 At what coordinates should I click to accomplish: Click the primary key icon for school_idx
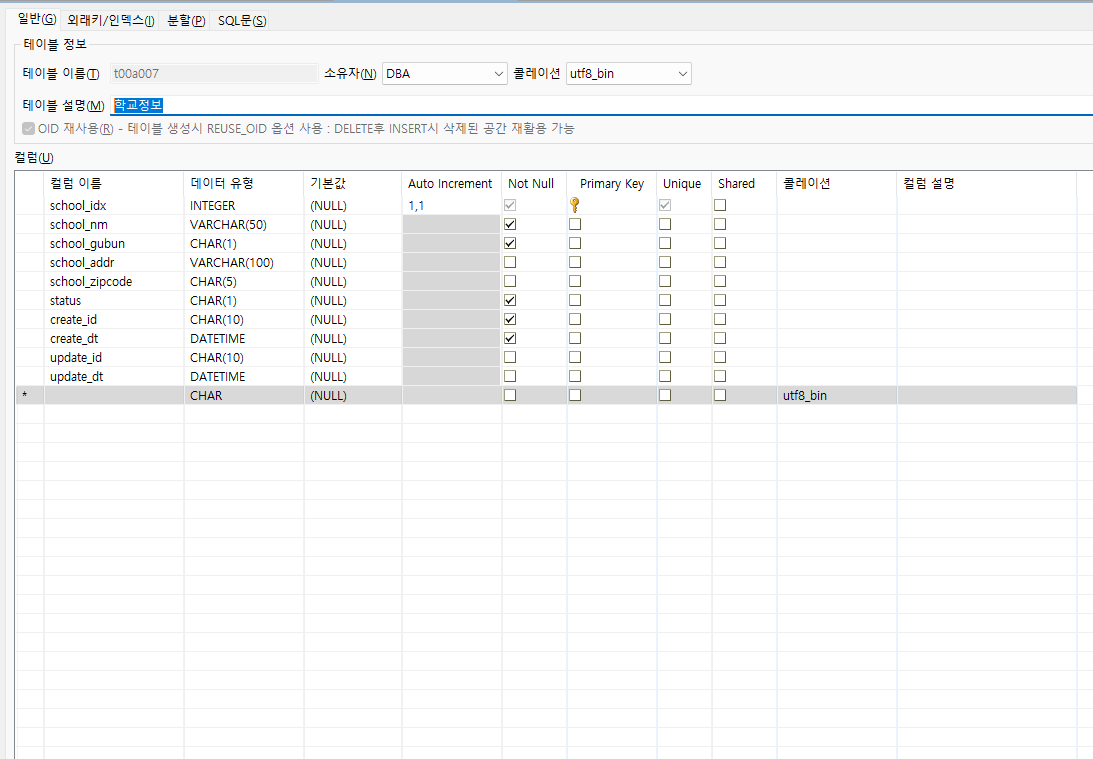coord(575,205)
